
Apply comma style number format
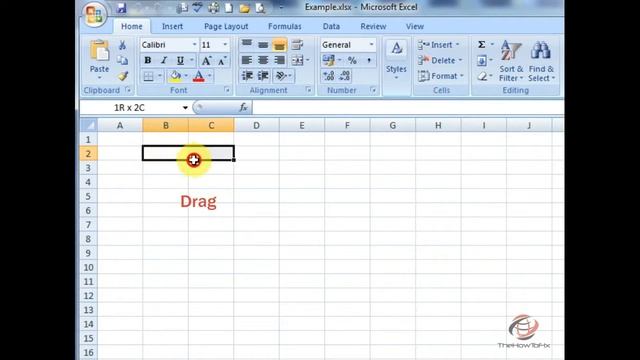pyautogui.click(x=369, y=61)
